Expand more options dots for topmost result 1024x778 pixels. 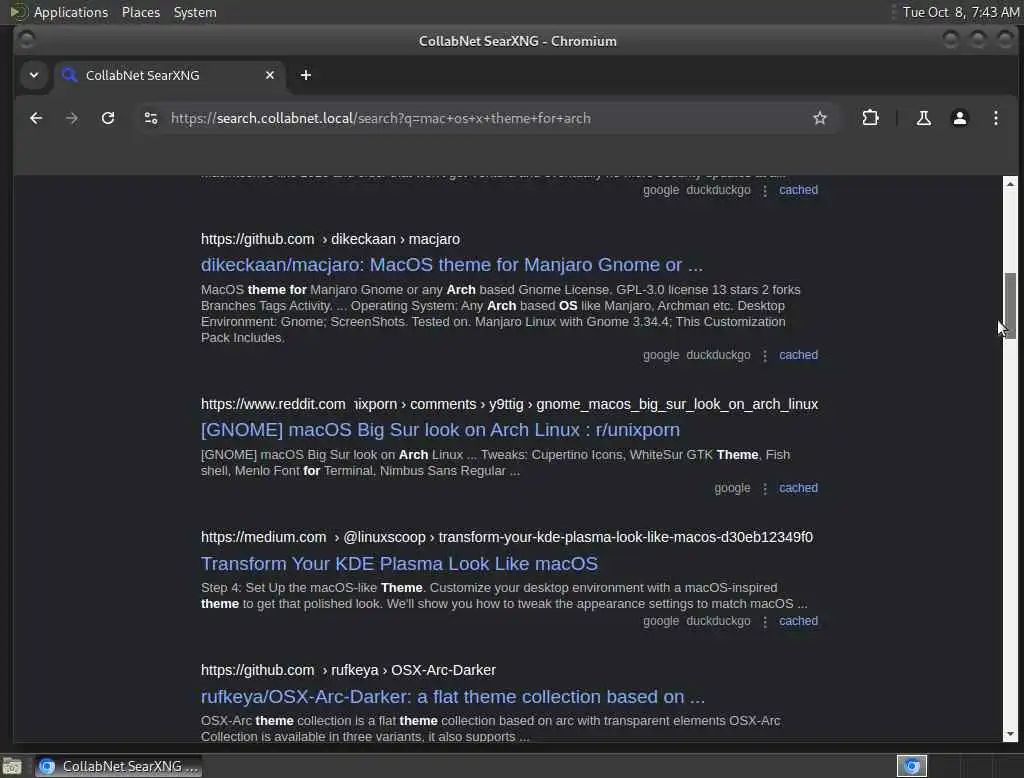[765, 190]
